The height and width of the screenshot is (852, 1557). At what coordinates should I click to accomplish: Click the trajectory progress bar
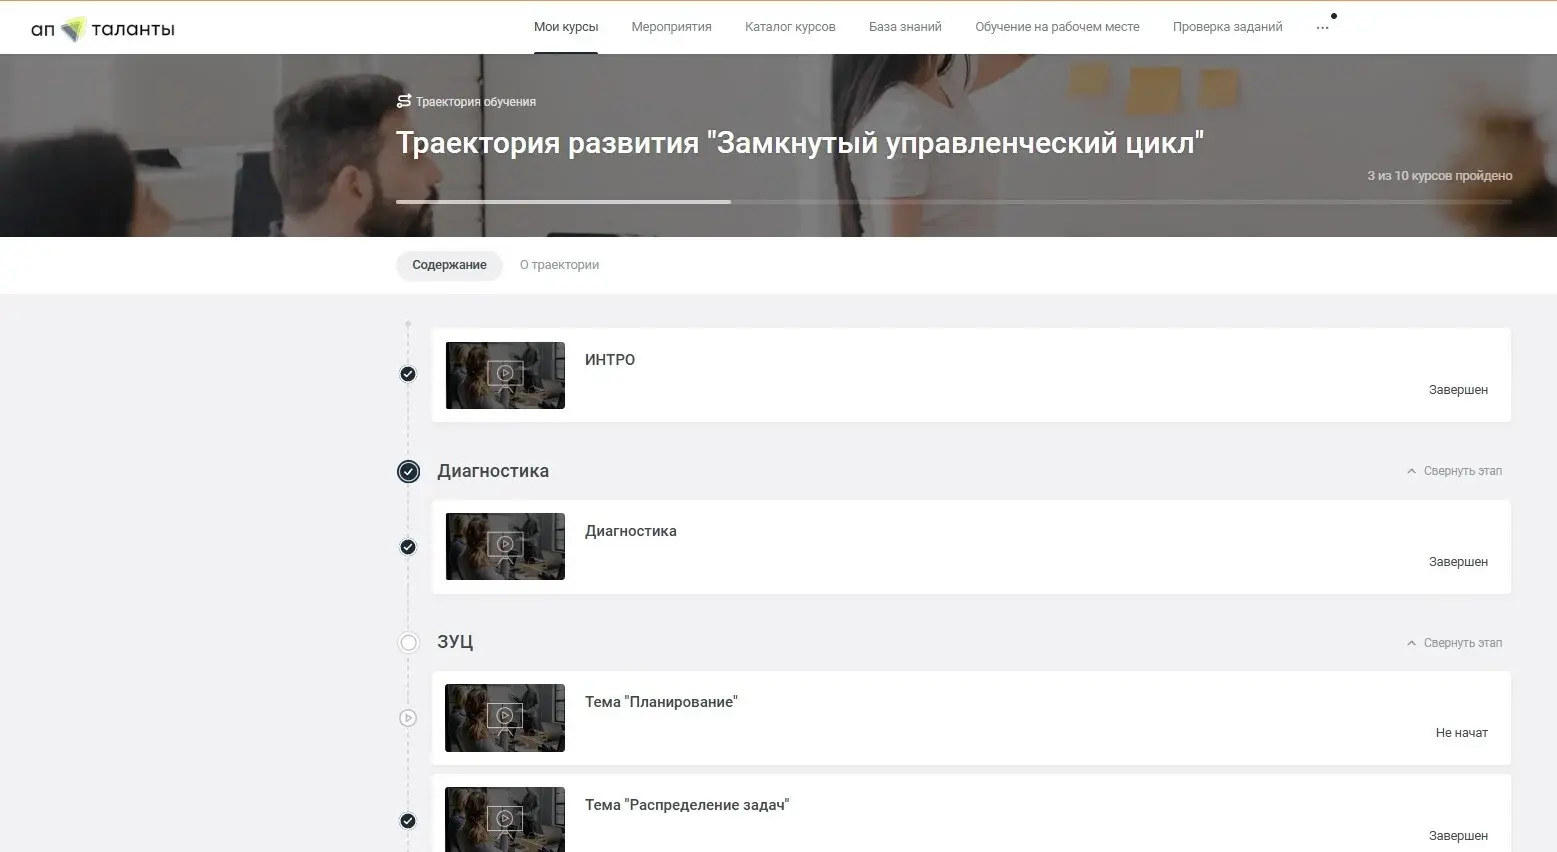point(954,202)
